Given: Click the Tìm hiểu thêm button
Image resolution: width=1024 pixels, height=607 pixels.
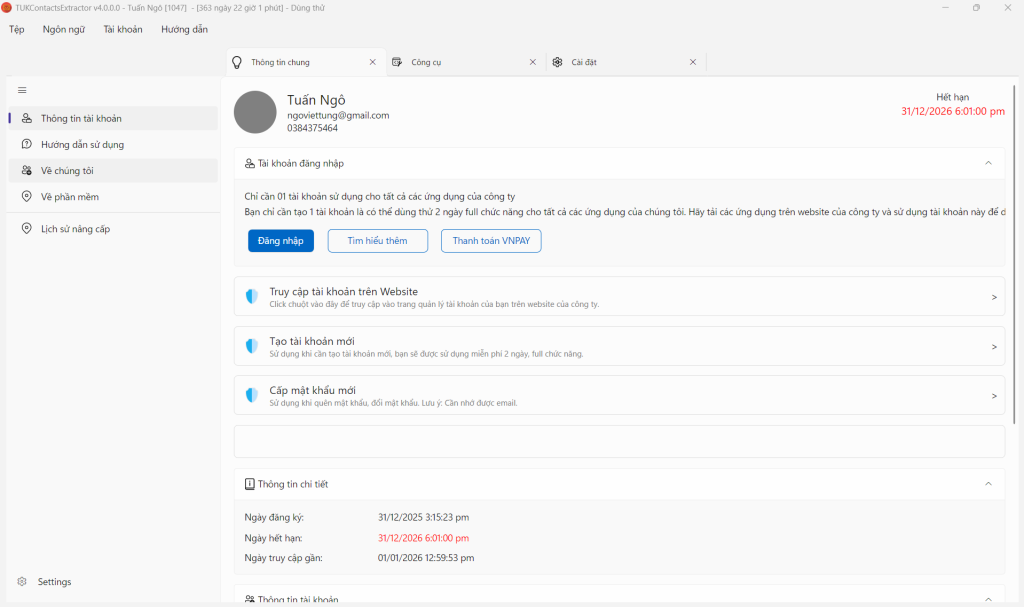Looking at the screenshot, I should tap(378, 241).
